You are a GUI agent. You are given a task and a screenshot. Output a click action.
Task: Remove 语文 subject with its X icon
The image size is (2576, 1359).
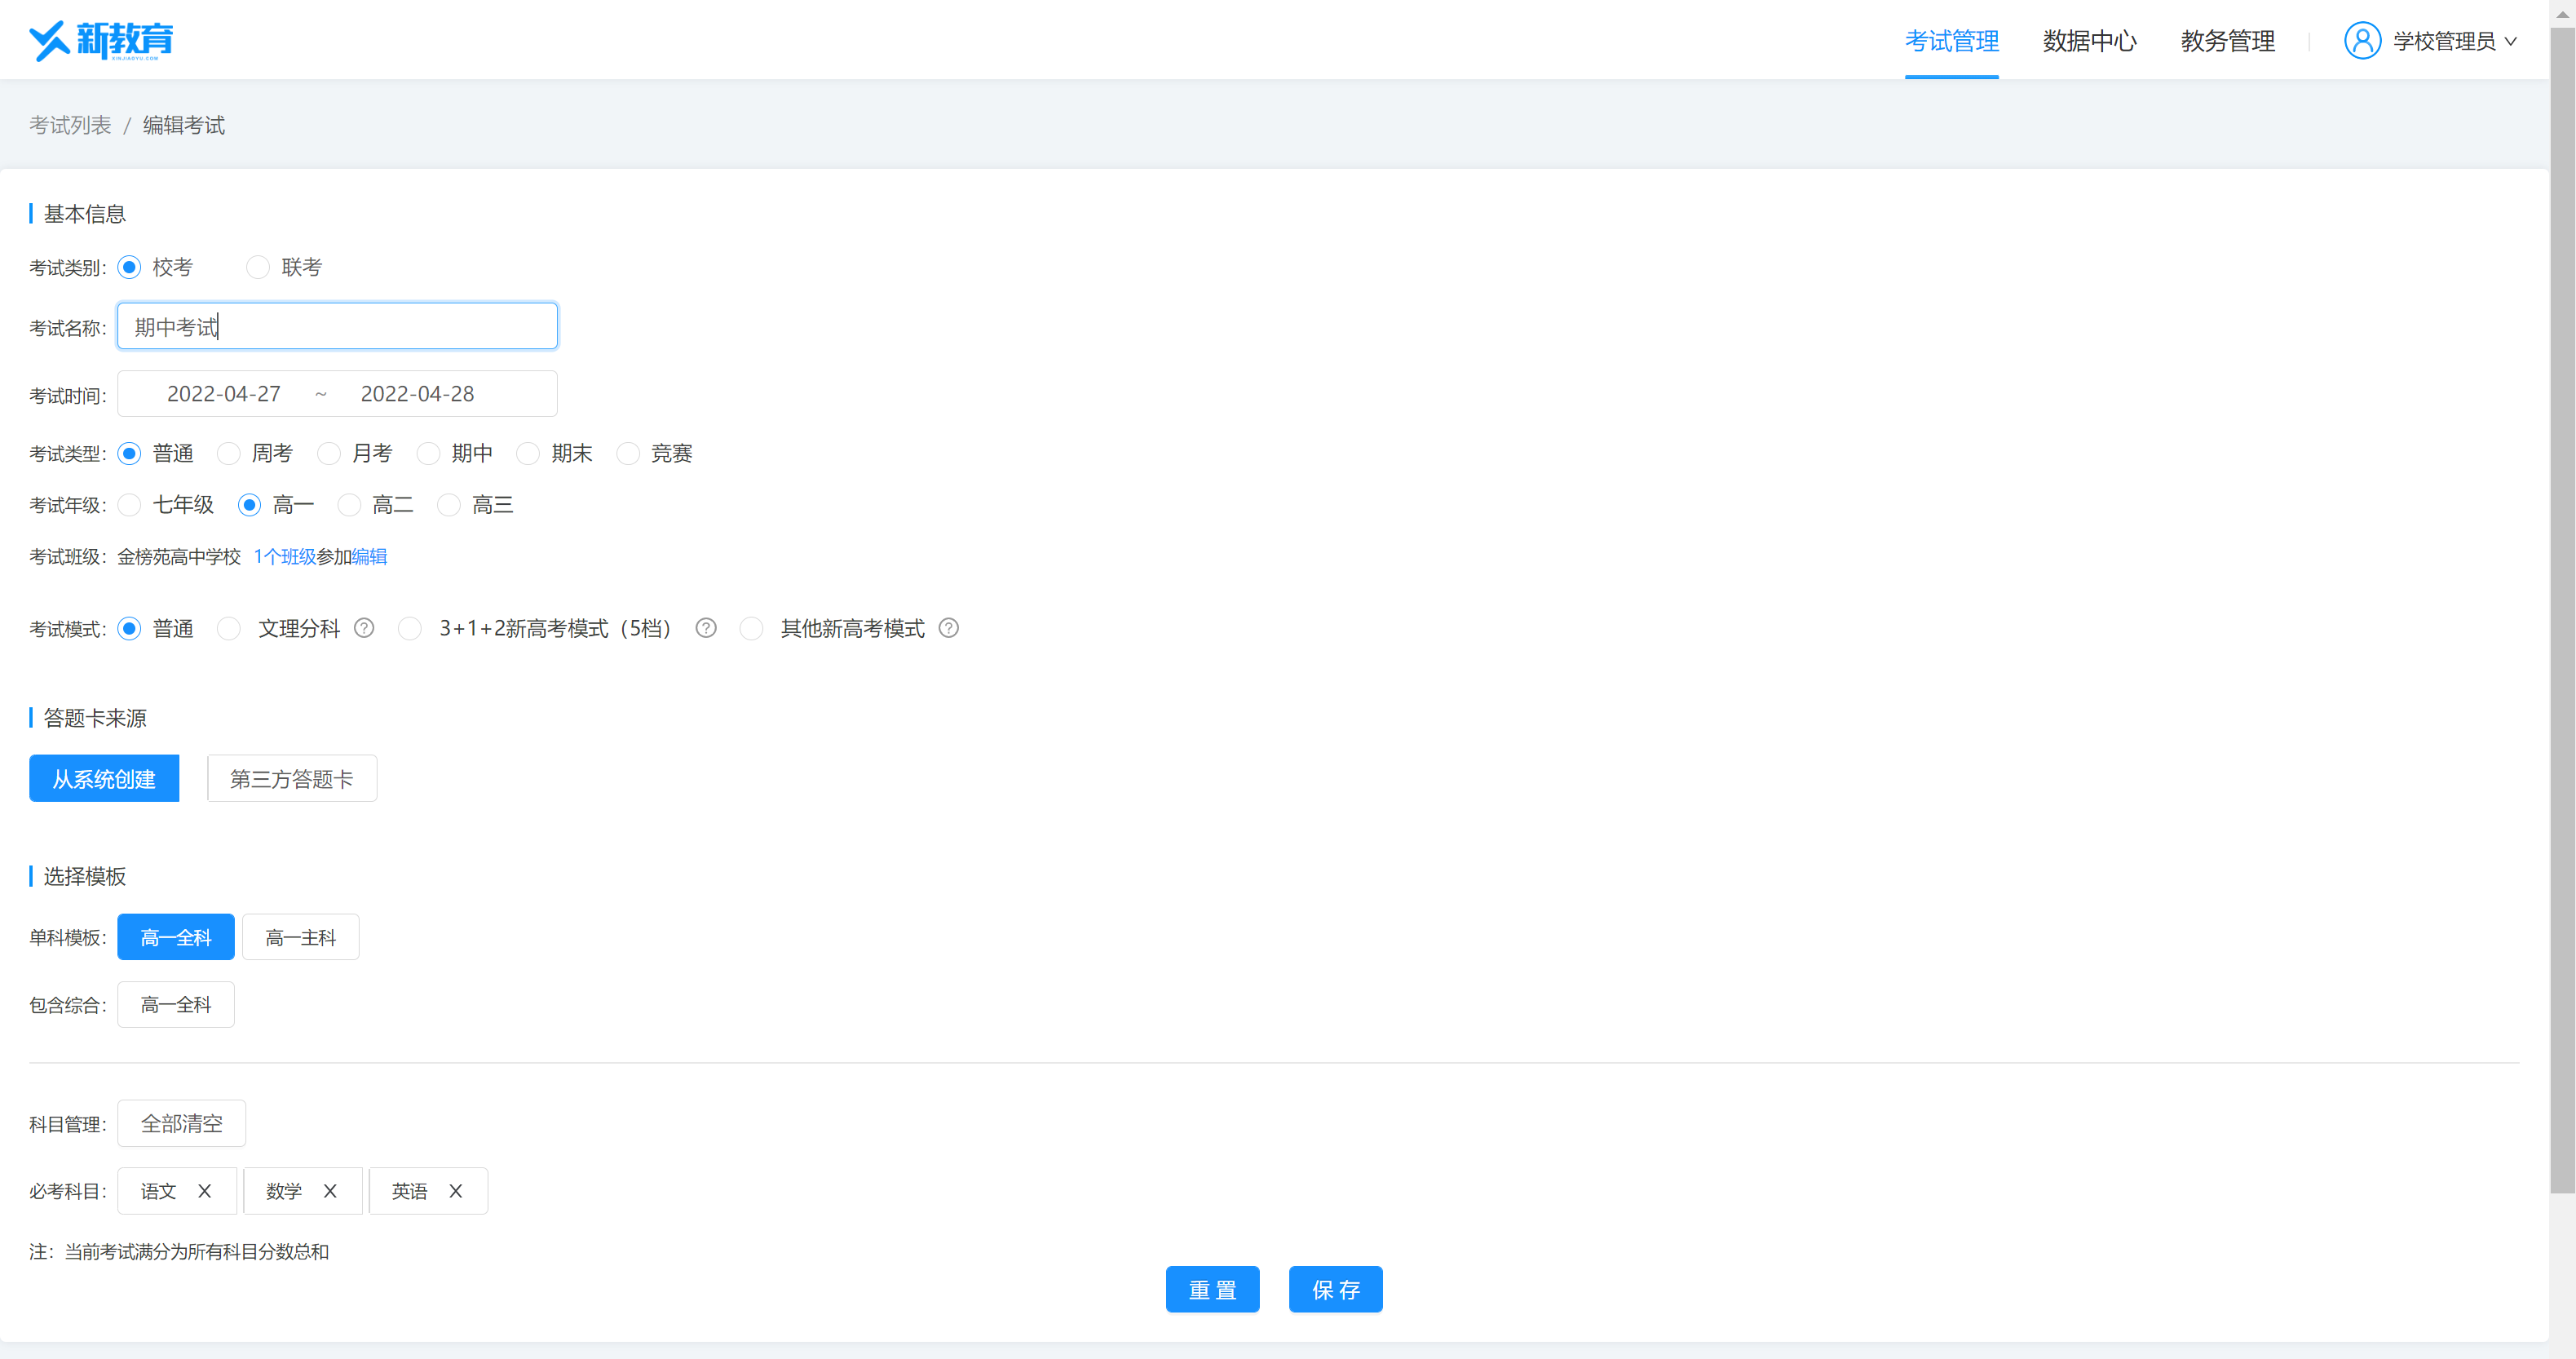click(x=204, y=1191)
